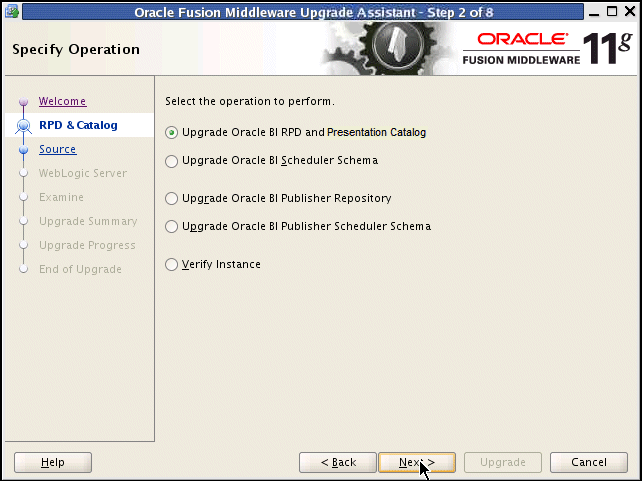Click the Upgrade Progress step text

click(x=87, y=245)
